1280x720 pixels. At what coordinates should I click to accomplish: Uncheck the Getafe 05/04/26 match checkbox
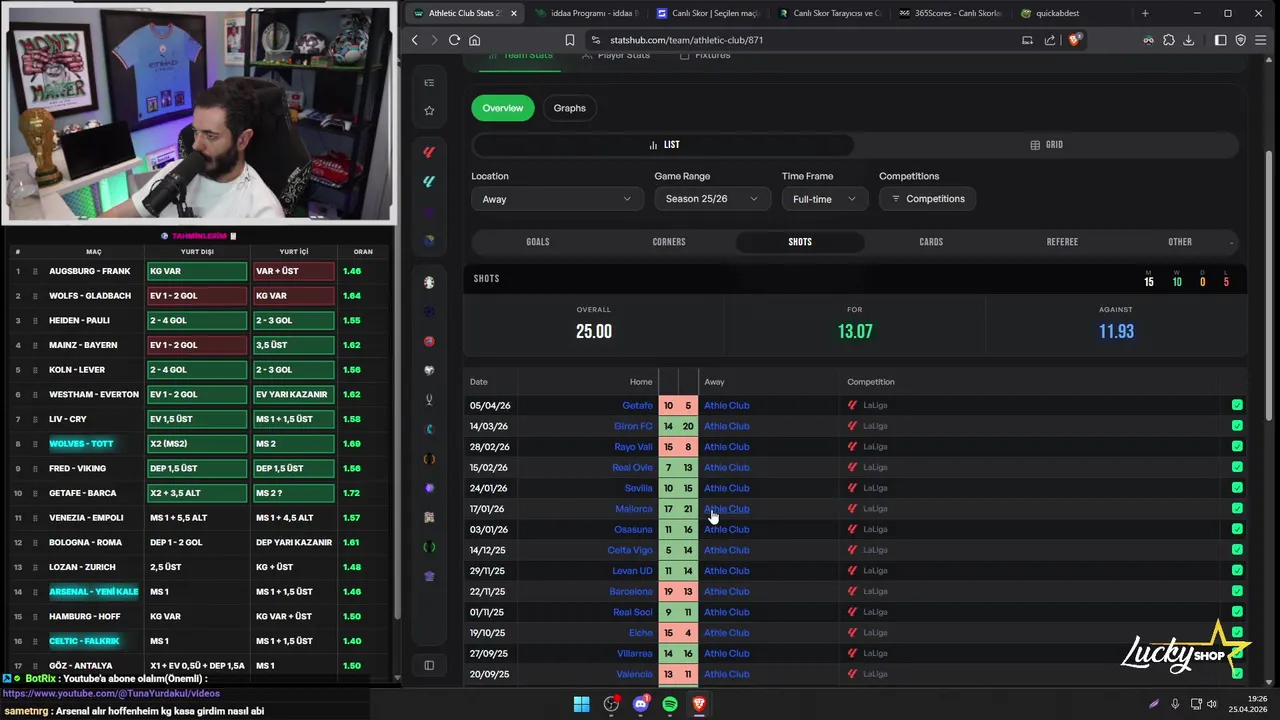[1237, 405]
